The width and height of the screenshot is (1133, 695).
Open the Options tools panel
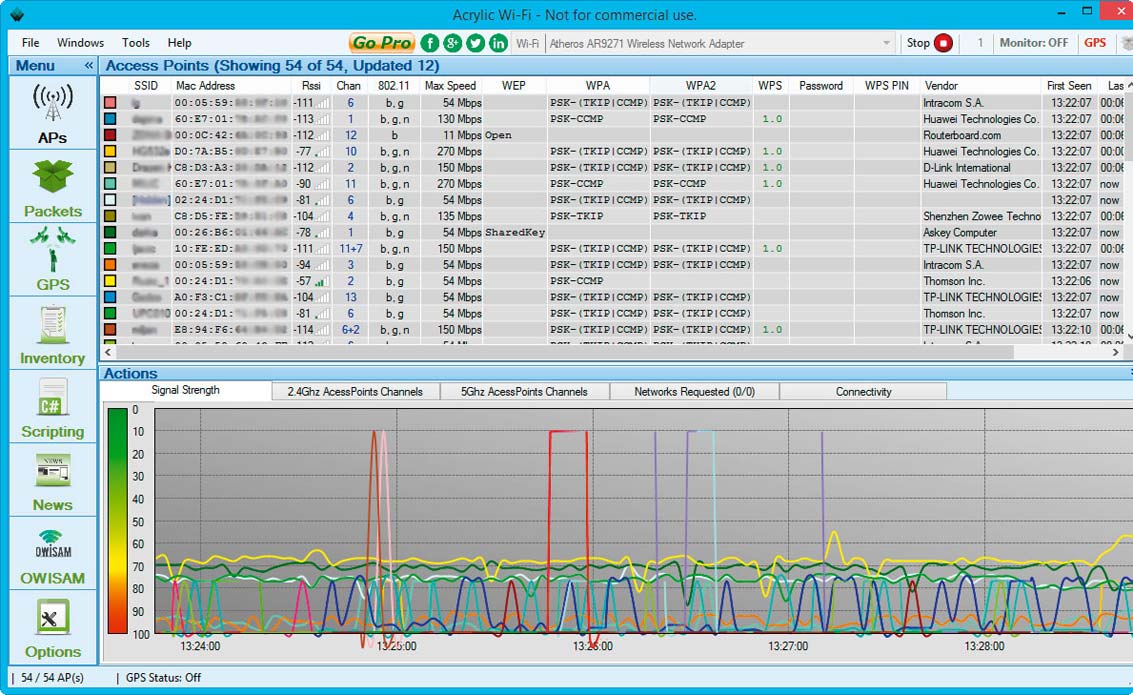click(53, 627)
